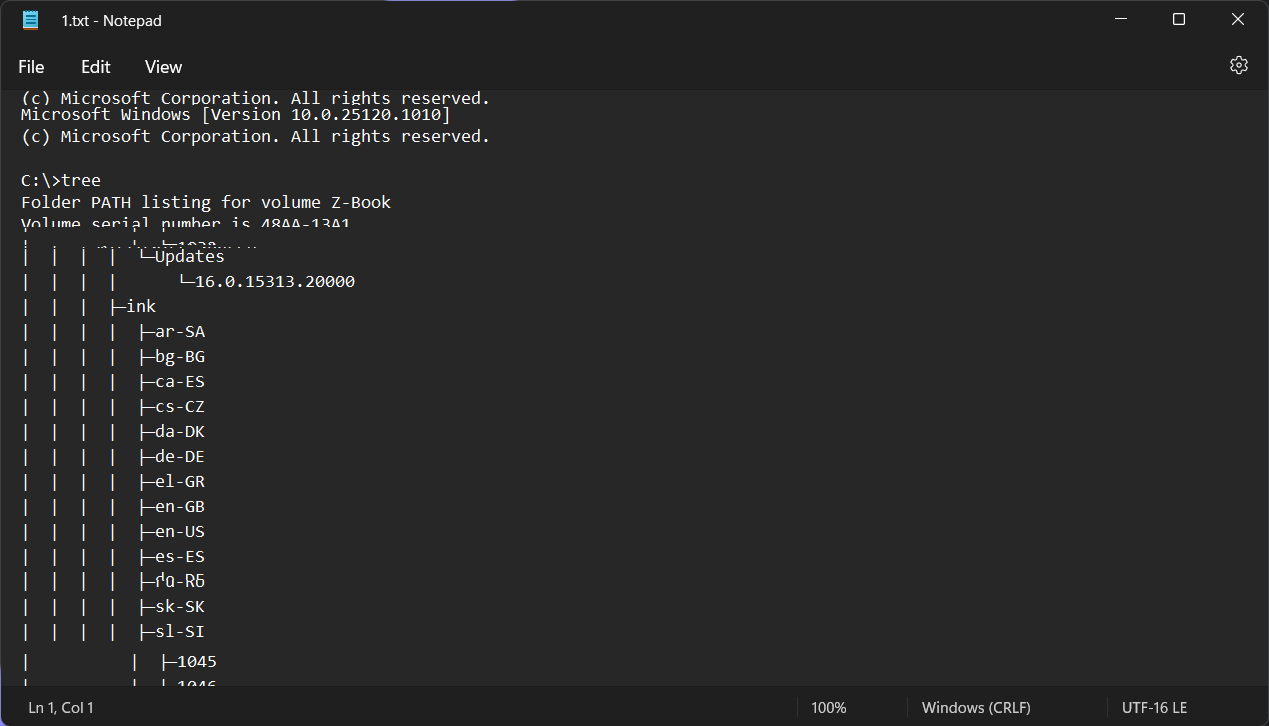Screen dimensions: 1269x726
Task: Click the Microsoft Windows version line
Action: 236,115
